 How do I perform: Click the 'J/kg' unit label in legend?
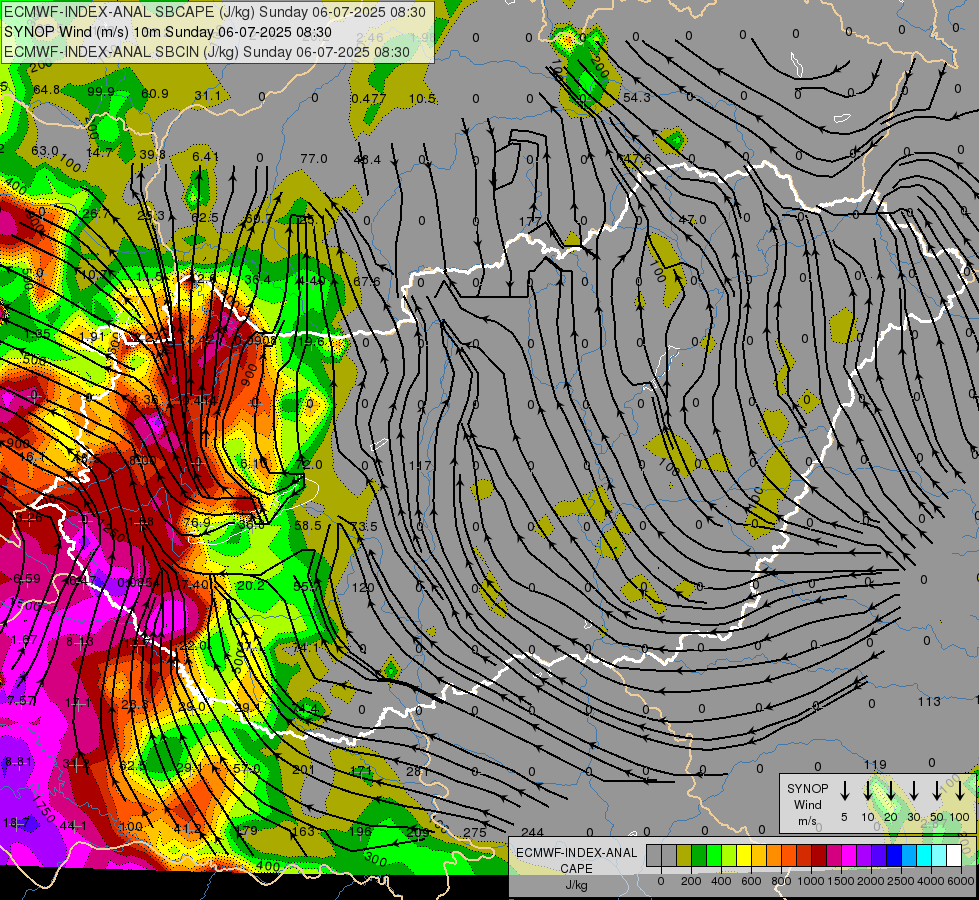576,884
